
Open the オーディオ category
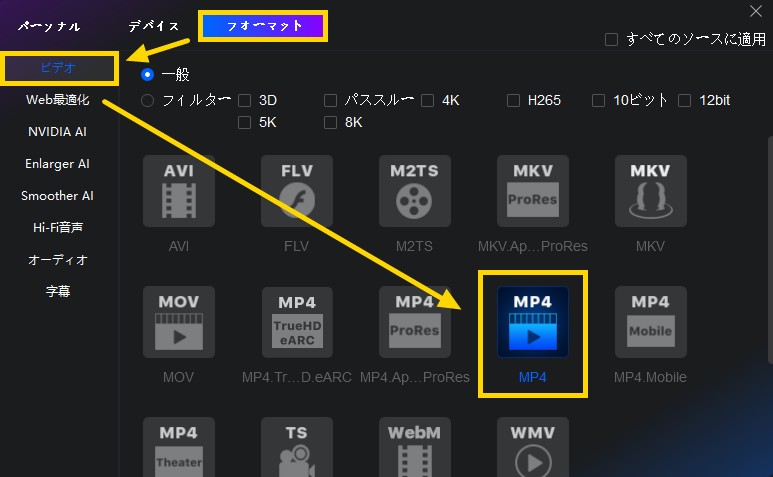(x=58, y=260)
